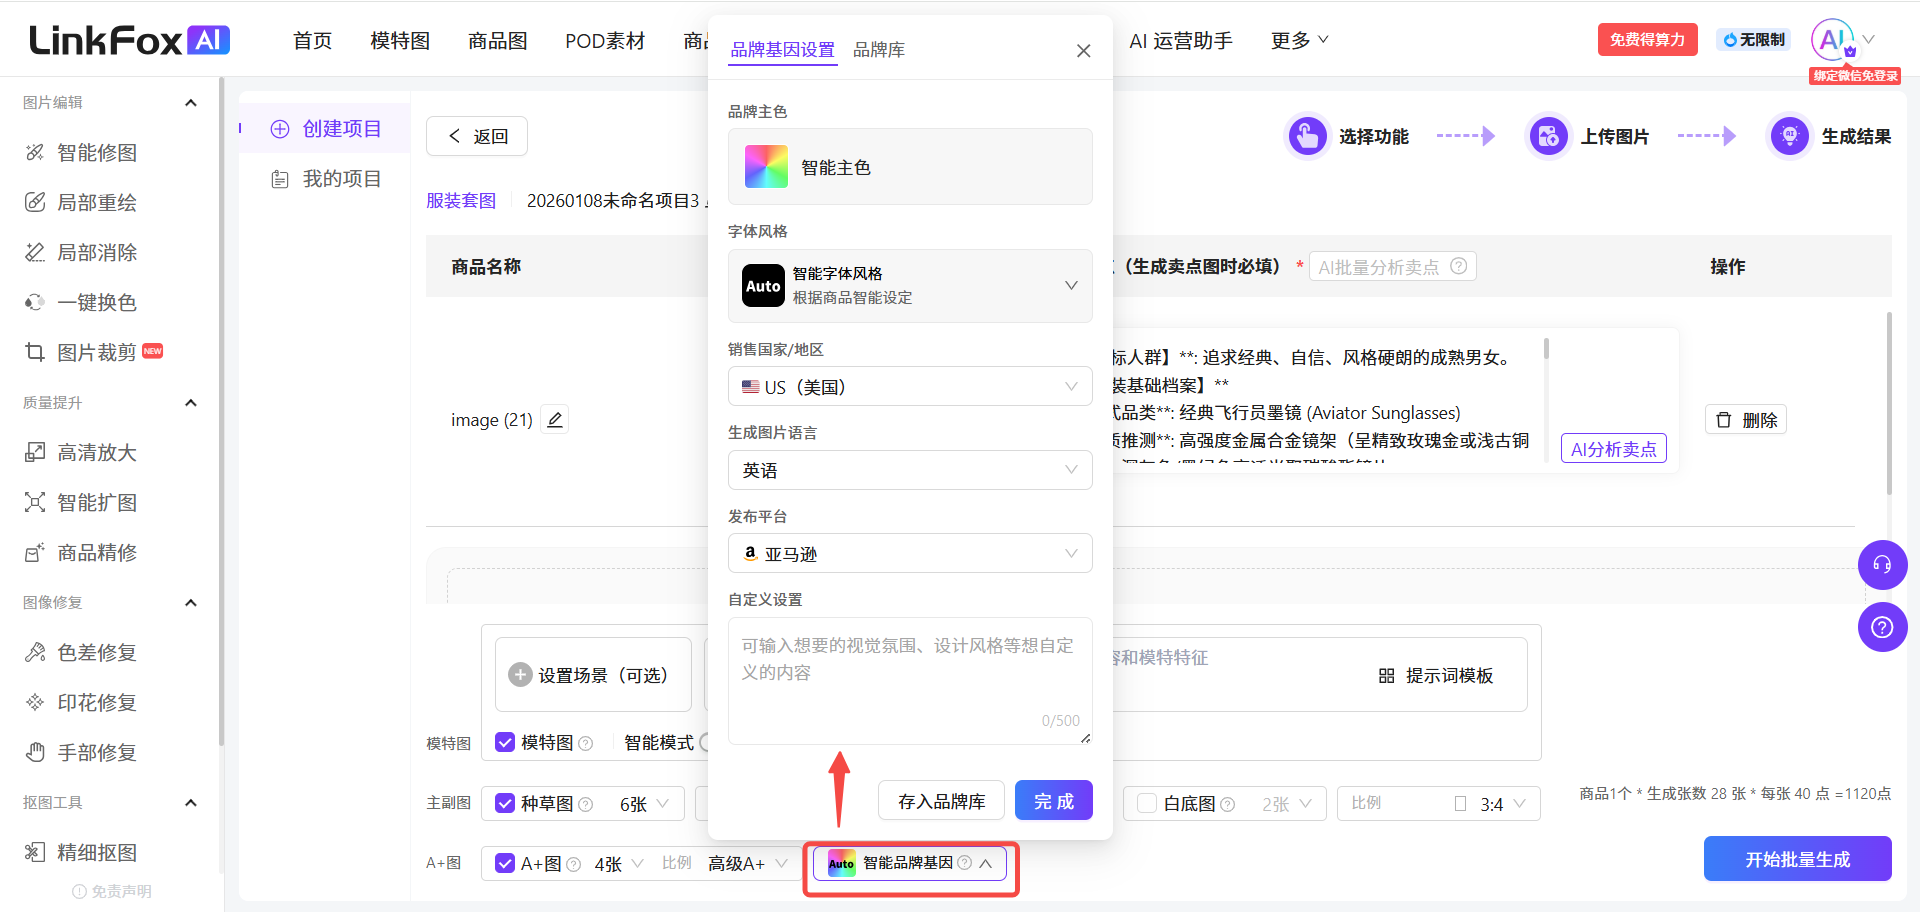The height and width of the screenshot is (912, 1920).
Task: Open the 发布平台 亚马逊 dropdown
Action: pos(910,553)
